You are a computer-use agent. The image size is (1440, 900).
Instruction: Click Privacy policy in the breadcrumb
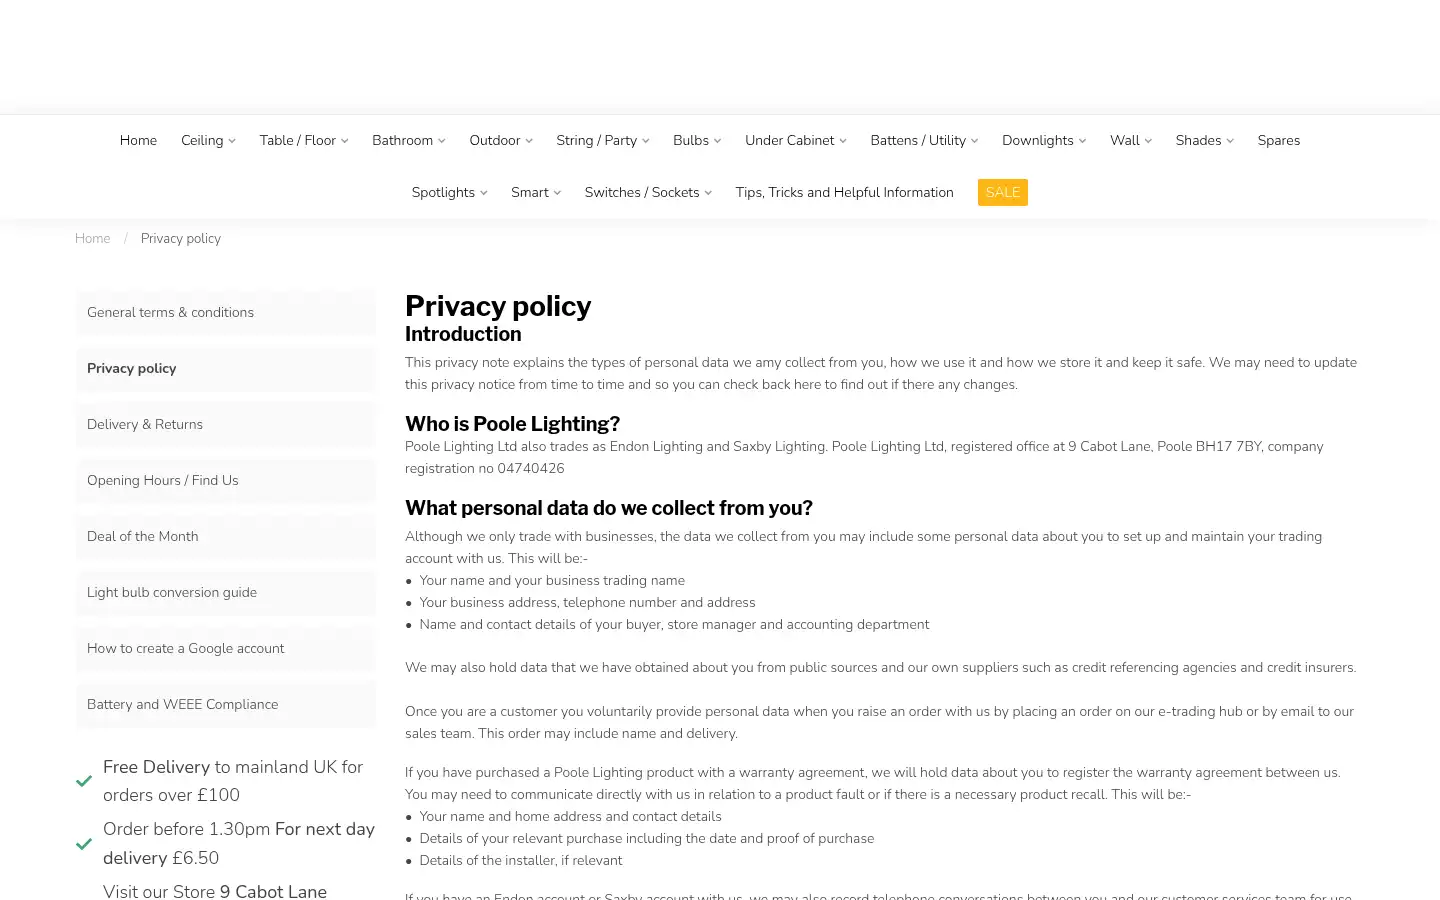(x=181, y=238)
